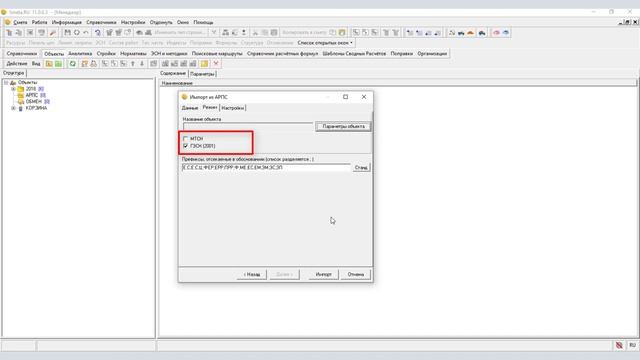Click the Импорт button

[x=323, y=274]
